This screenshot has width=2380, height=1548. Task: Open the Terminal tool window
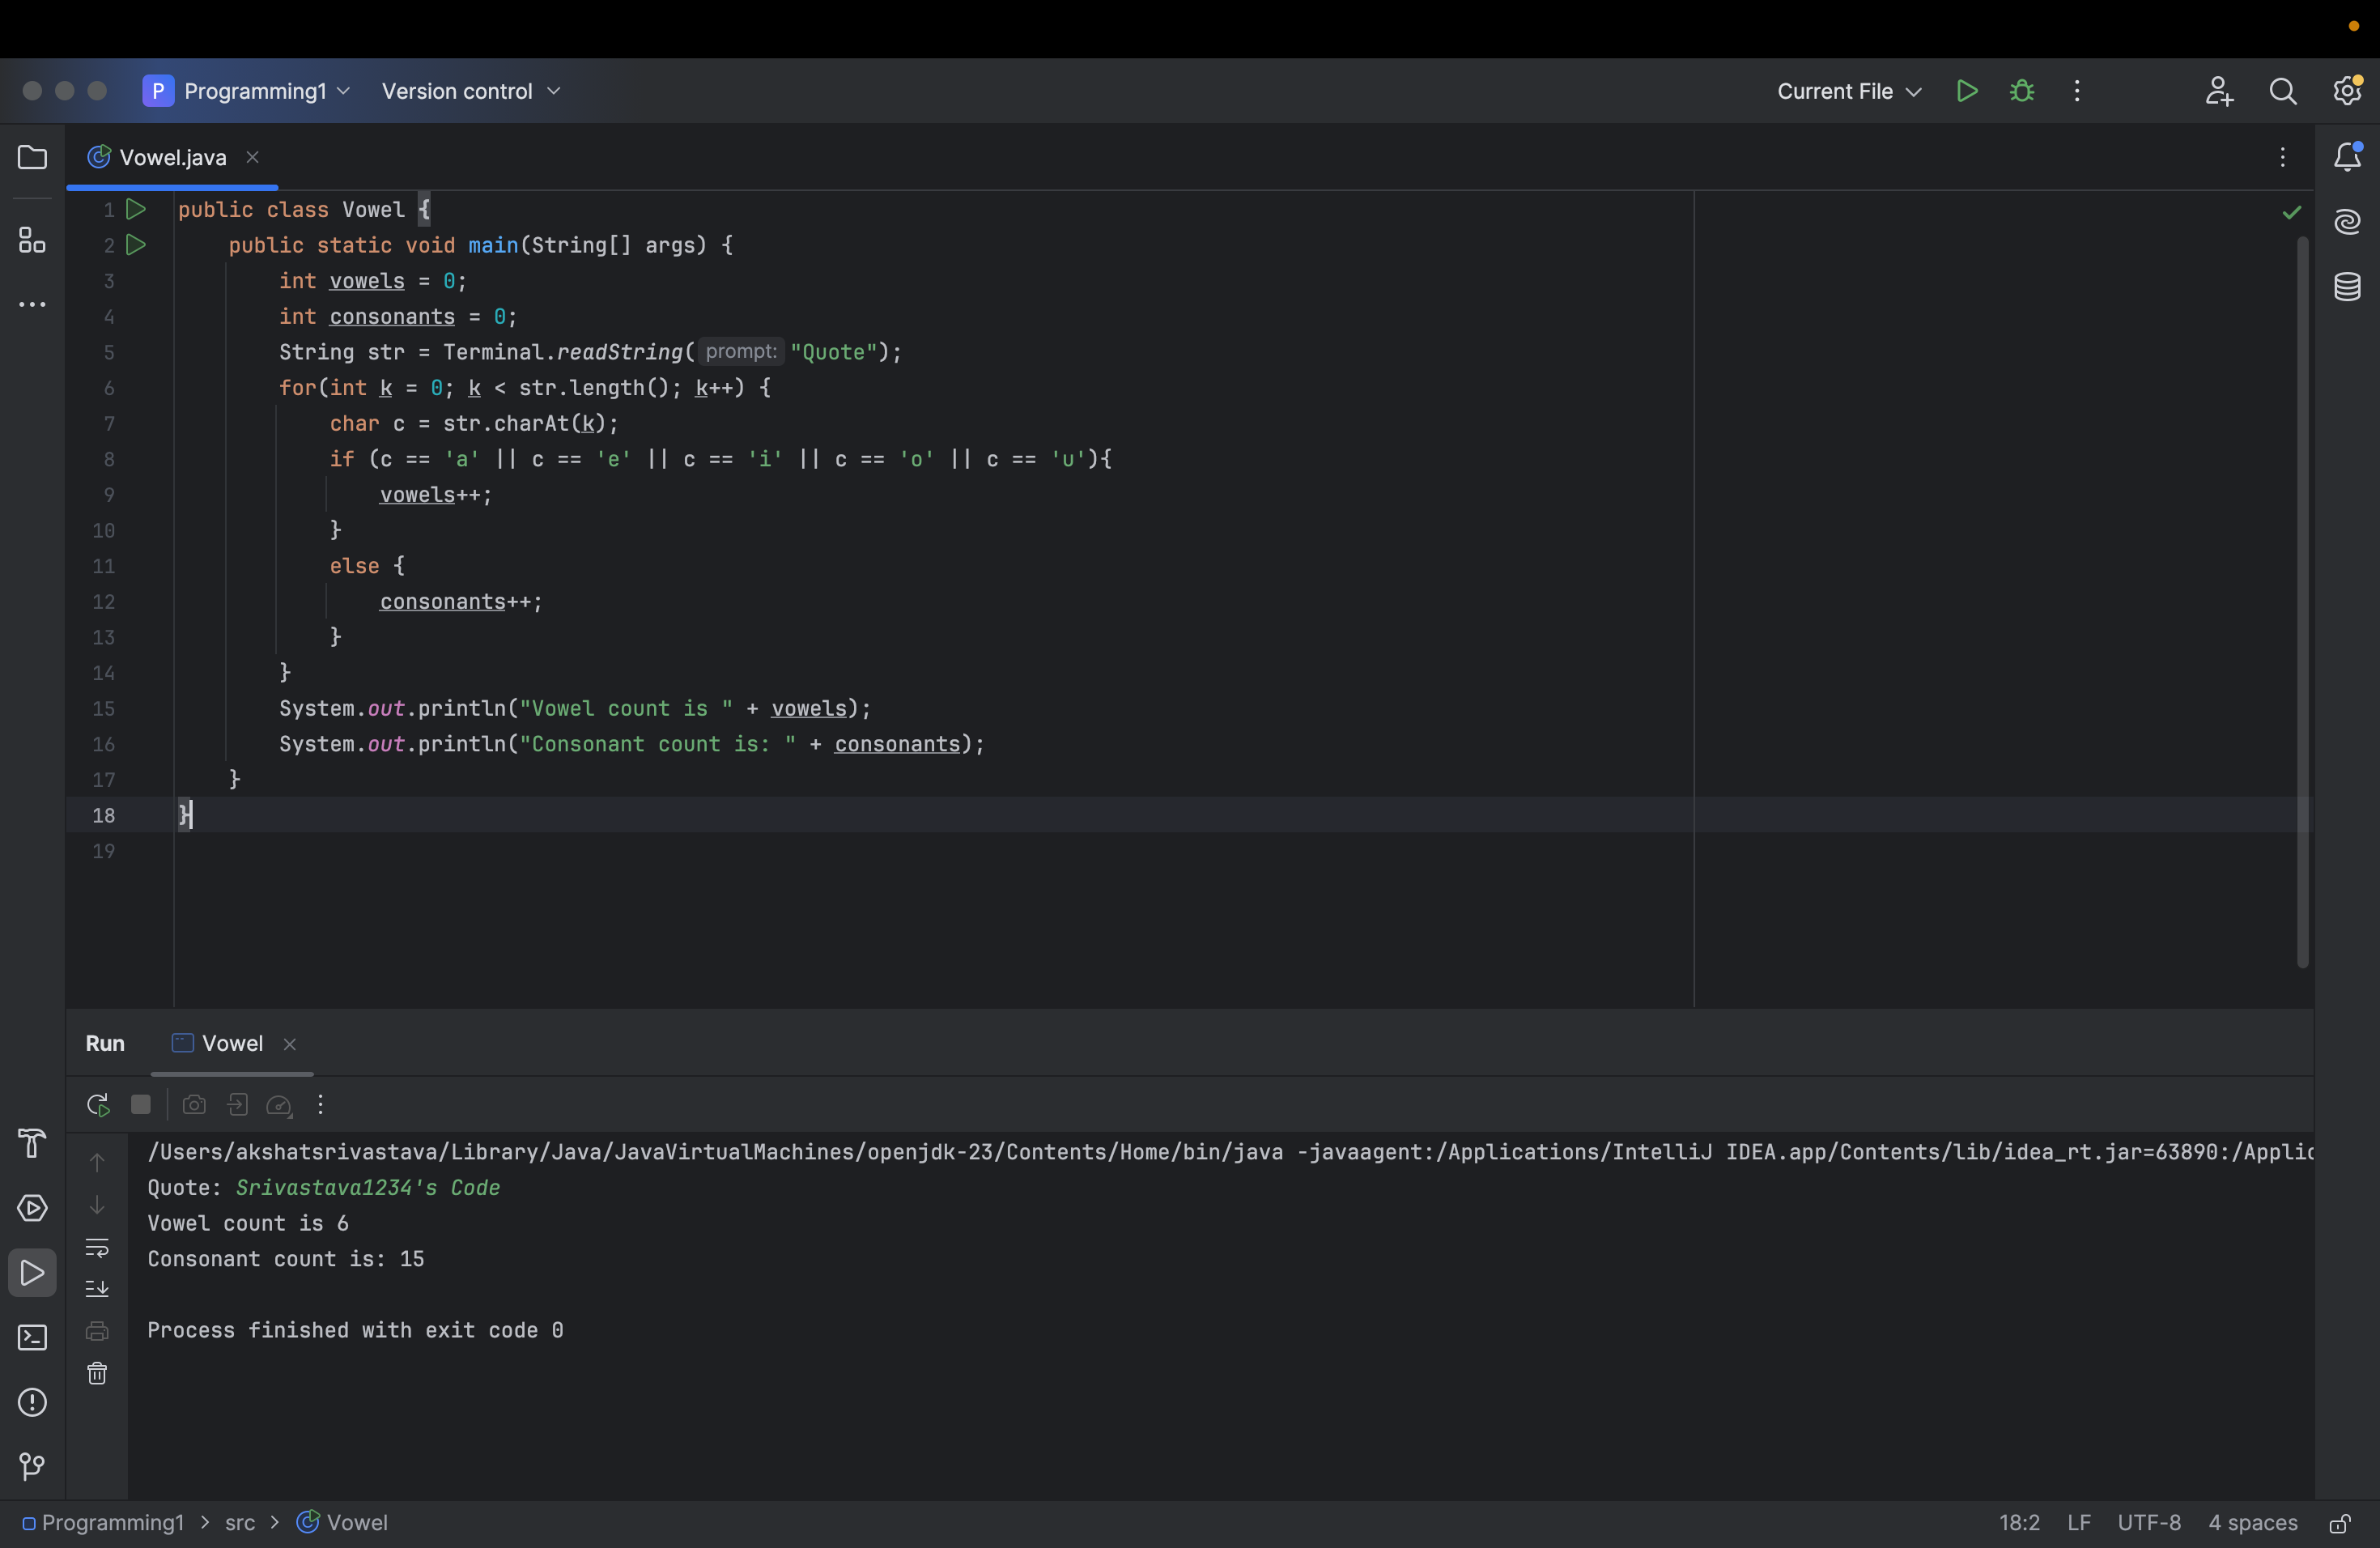pos(31,1338)
